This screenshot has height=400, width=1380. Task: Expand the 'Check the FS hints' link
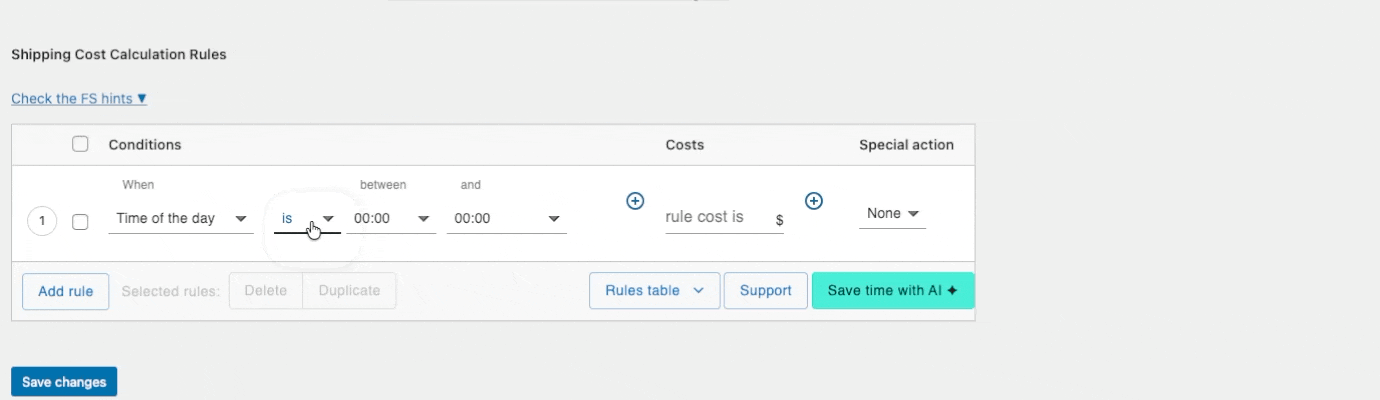click(x=79, y=99)
